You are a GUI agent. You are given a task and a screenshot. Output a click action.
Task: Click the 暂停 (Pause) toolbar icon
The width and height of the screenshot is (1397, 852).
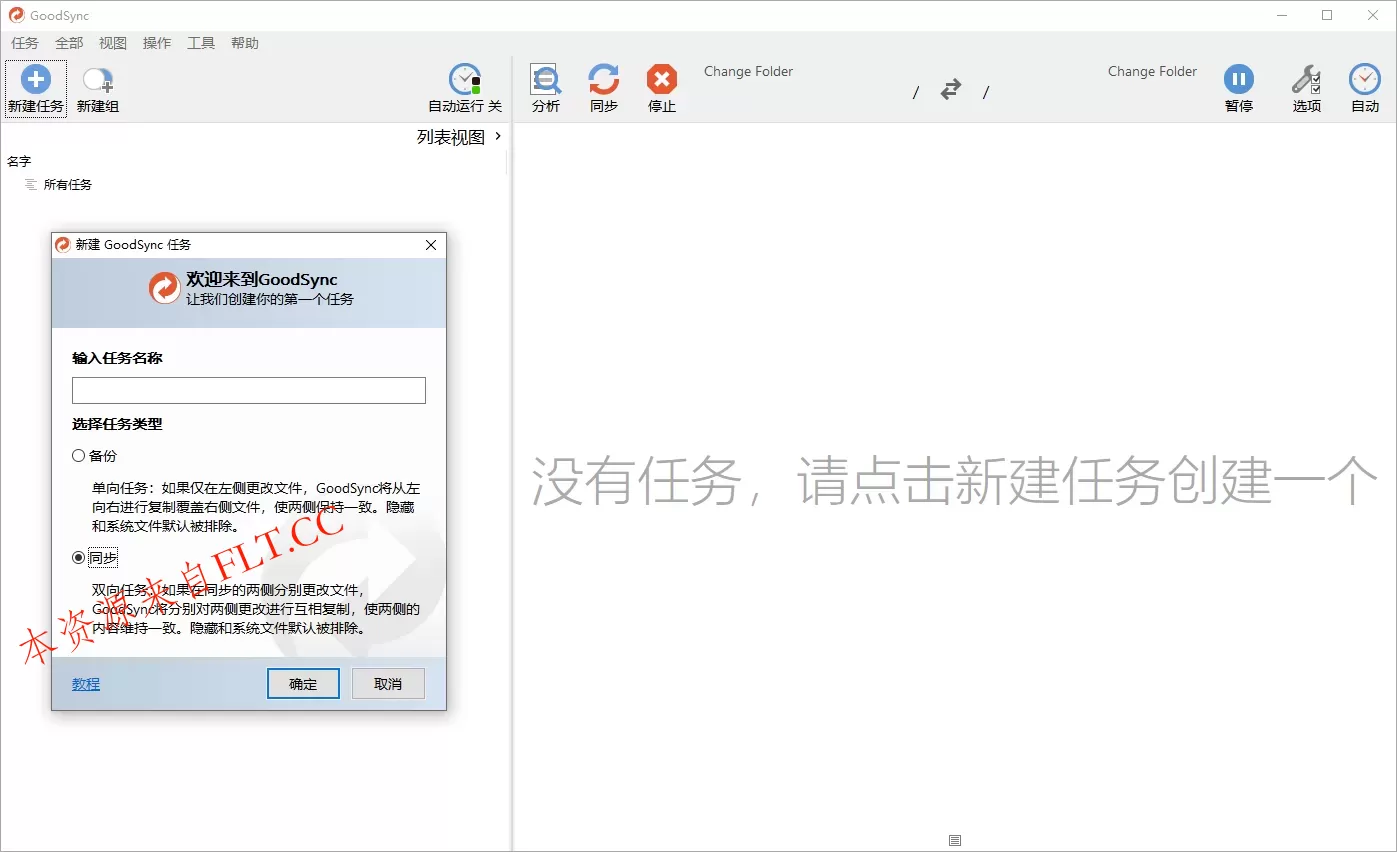[x=1239, y=79]
